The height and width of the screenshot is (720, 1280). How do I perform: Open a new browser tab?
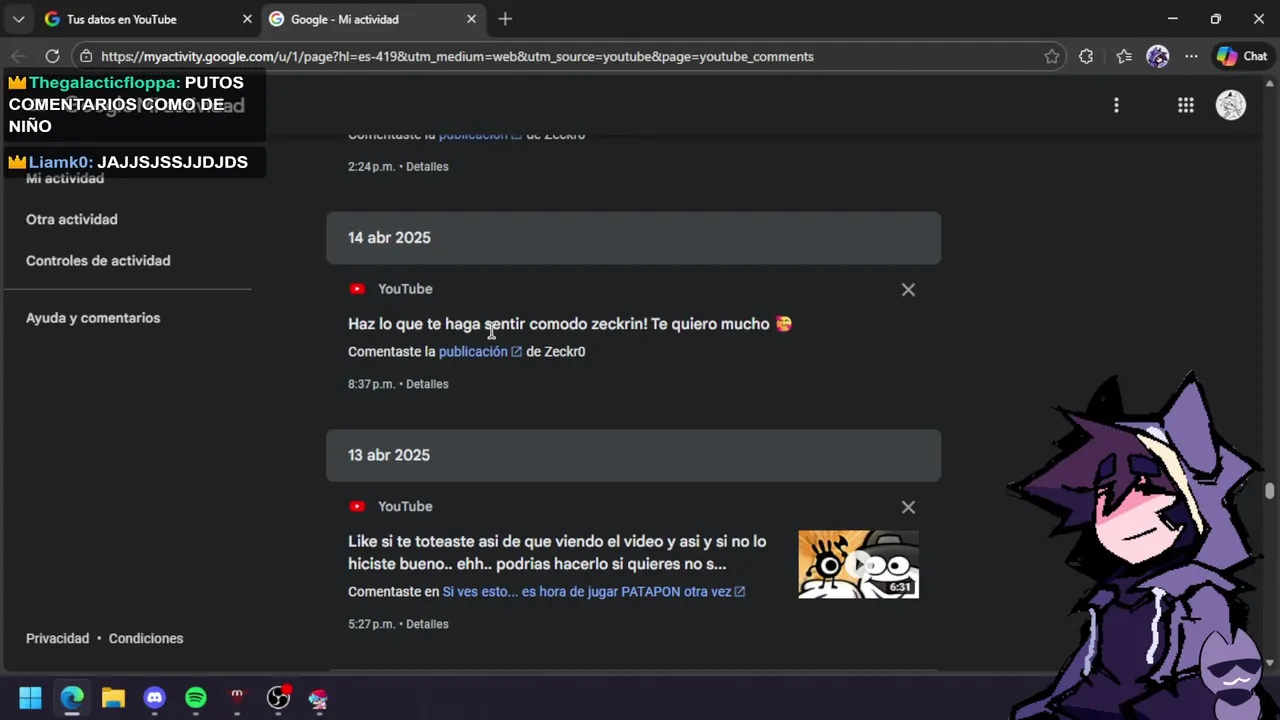505,19
